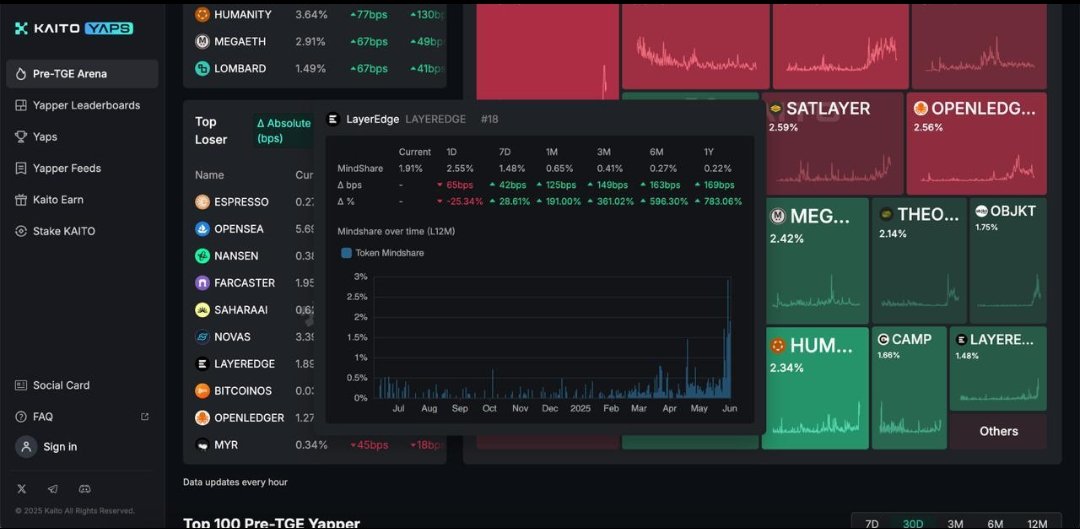Toggle the Absolute (bps) sorting option
The height and width of the screenshot is (529, 1080).
(284, 130)
